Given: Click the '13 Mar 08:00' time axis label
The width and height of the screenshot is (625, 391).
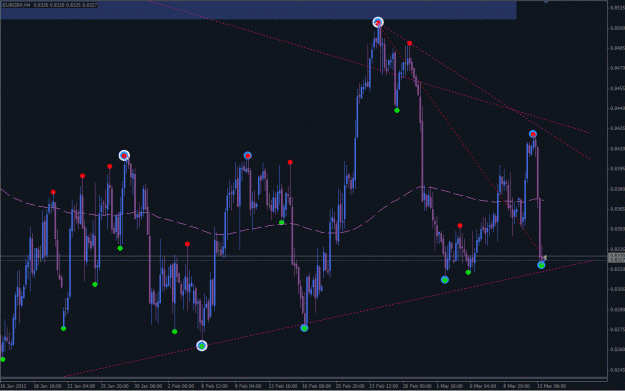Looking at the screenshot, I should [x=551, y=386].
